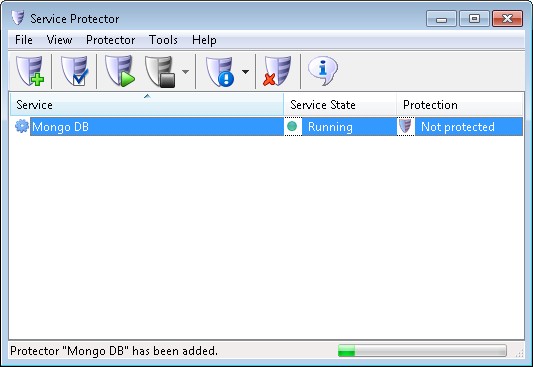The width and height of the screenshot is (533, 367).
Task: Expand the shield alert dropdown arrow
Action: pyautogui.click(x=245, y=72)
